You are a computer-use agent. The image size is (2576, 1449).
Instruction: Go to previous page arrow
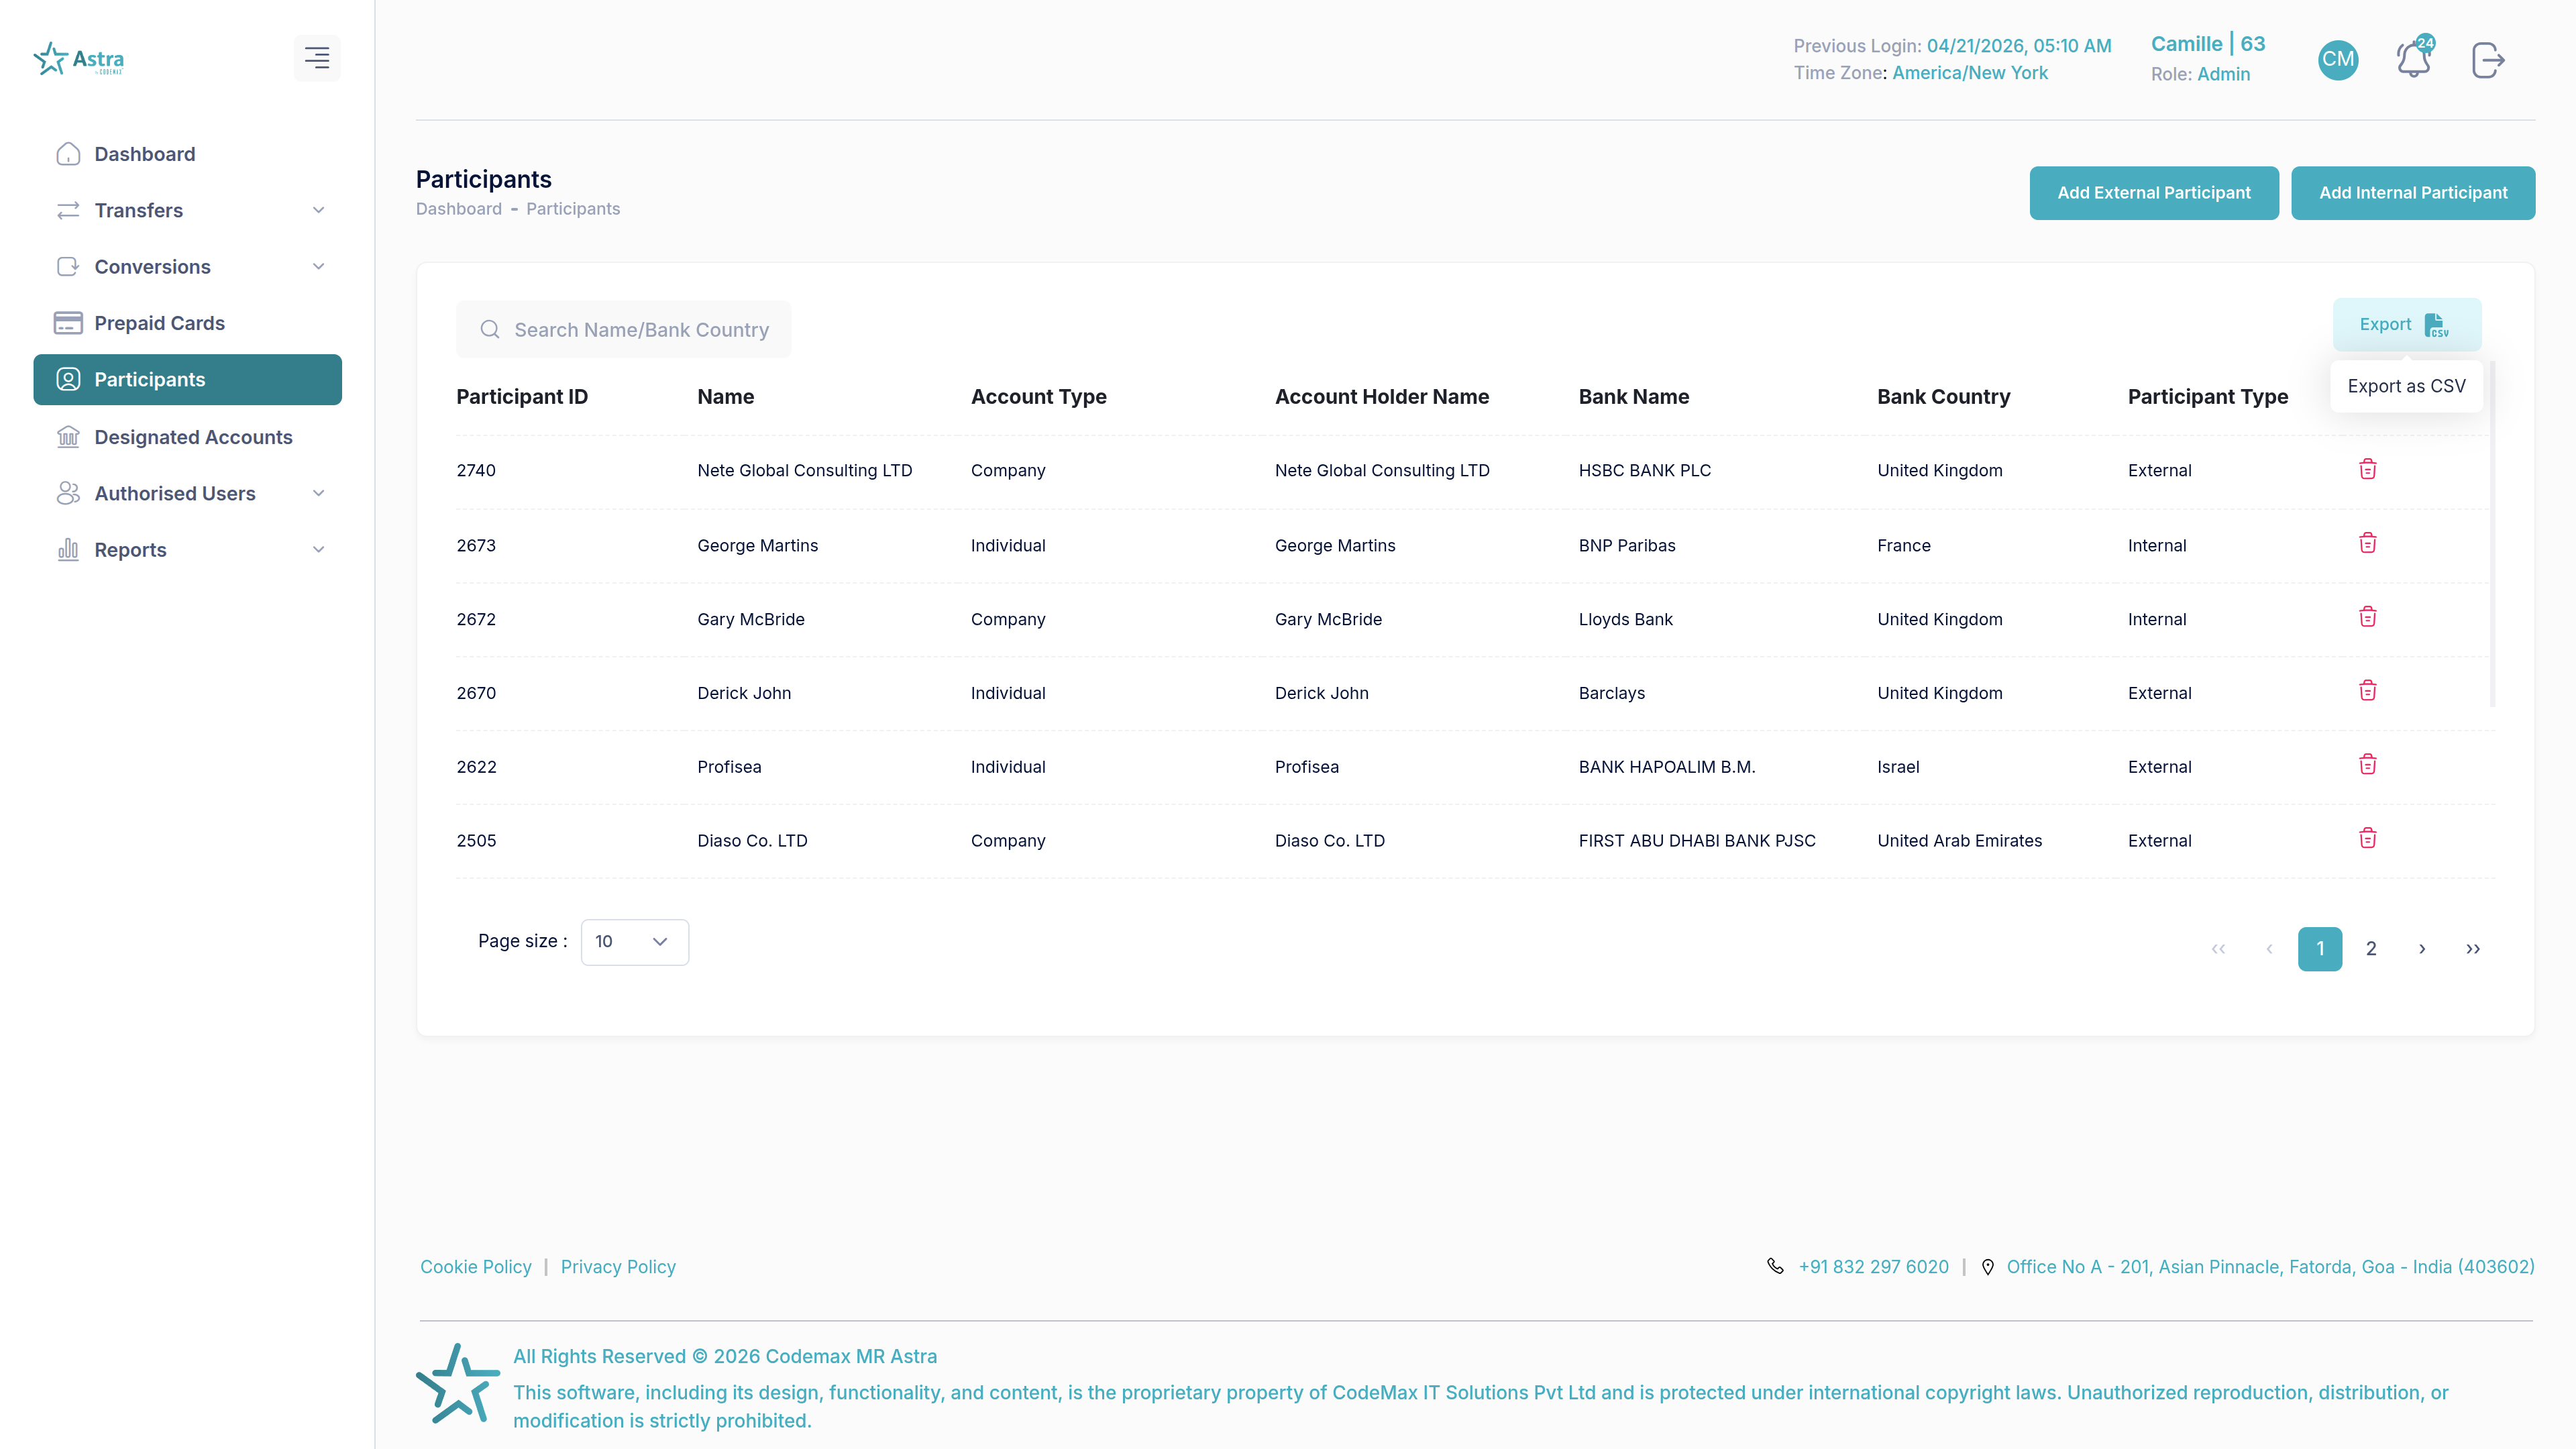(2269, 949)
